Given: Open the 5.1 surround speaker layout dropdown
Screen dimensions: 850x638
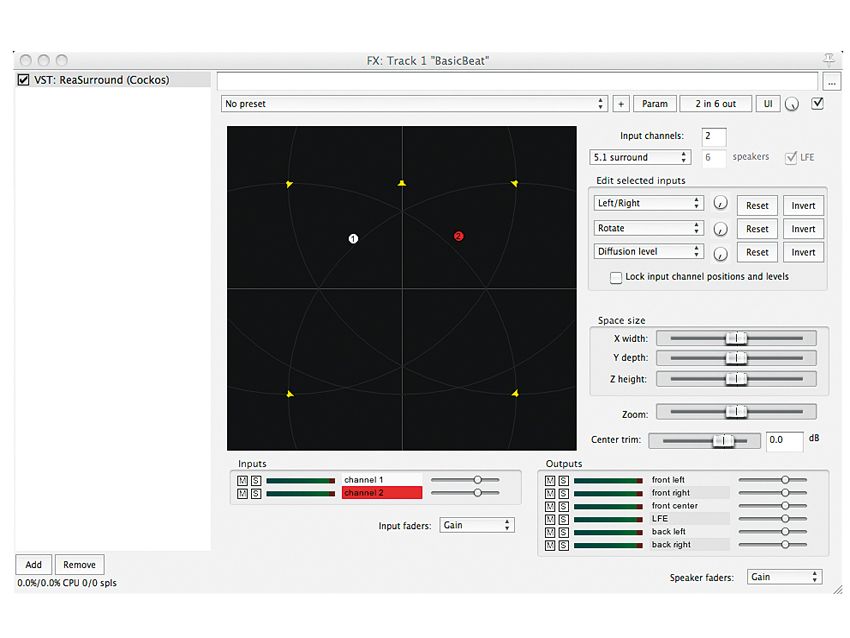Looking at the screenshot, I should tap(640, 157).
